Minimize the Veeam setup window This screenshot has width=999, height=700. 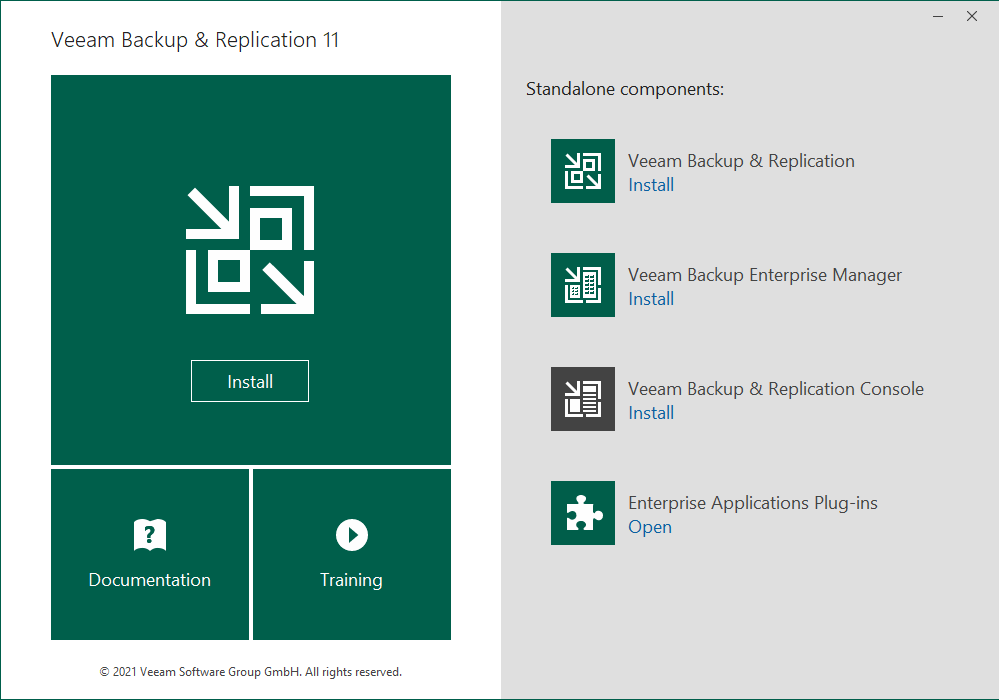tap(938, 17)
